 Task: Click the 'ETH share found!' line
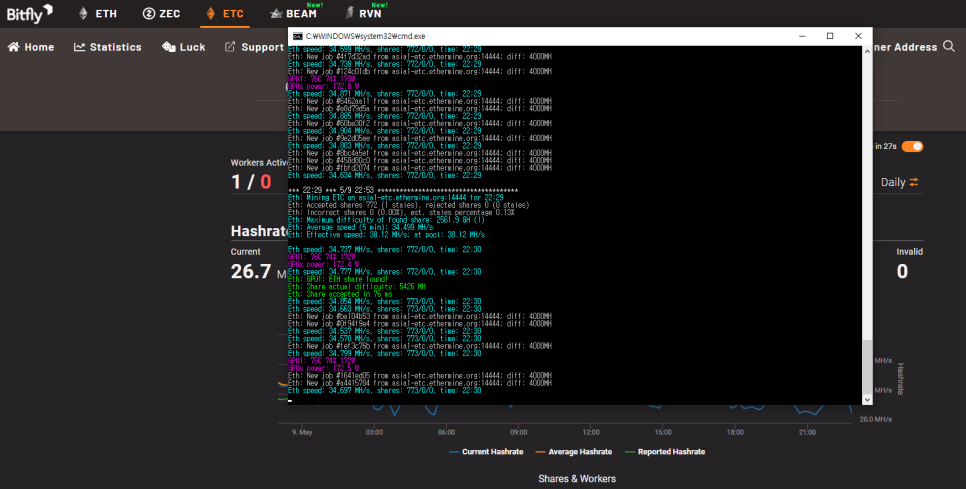coord(338,279)
